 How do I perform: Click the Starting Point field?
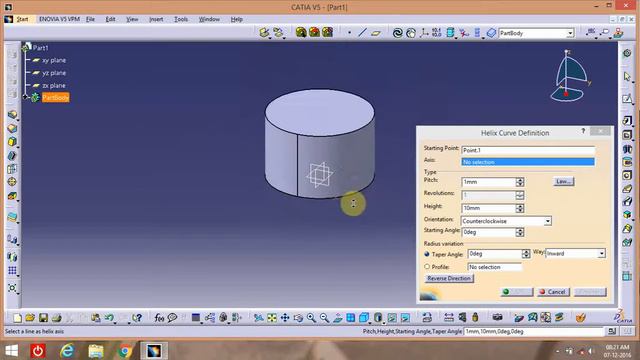click(528, 150)
